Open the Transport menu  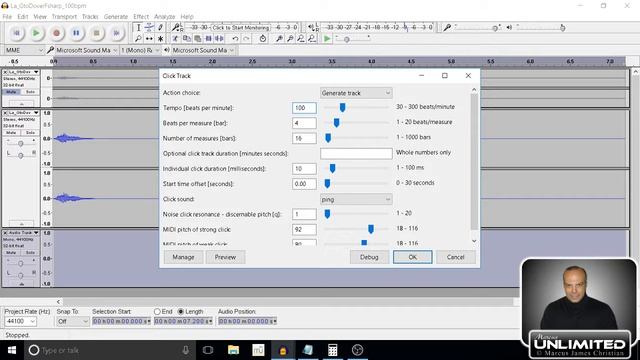pos(64,17)
